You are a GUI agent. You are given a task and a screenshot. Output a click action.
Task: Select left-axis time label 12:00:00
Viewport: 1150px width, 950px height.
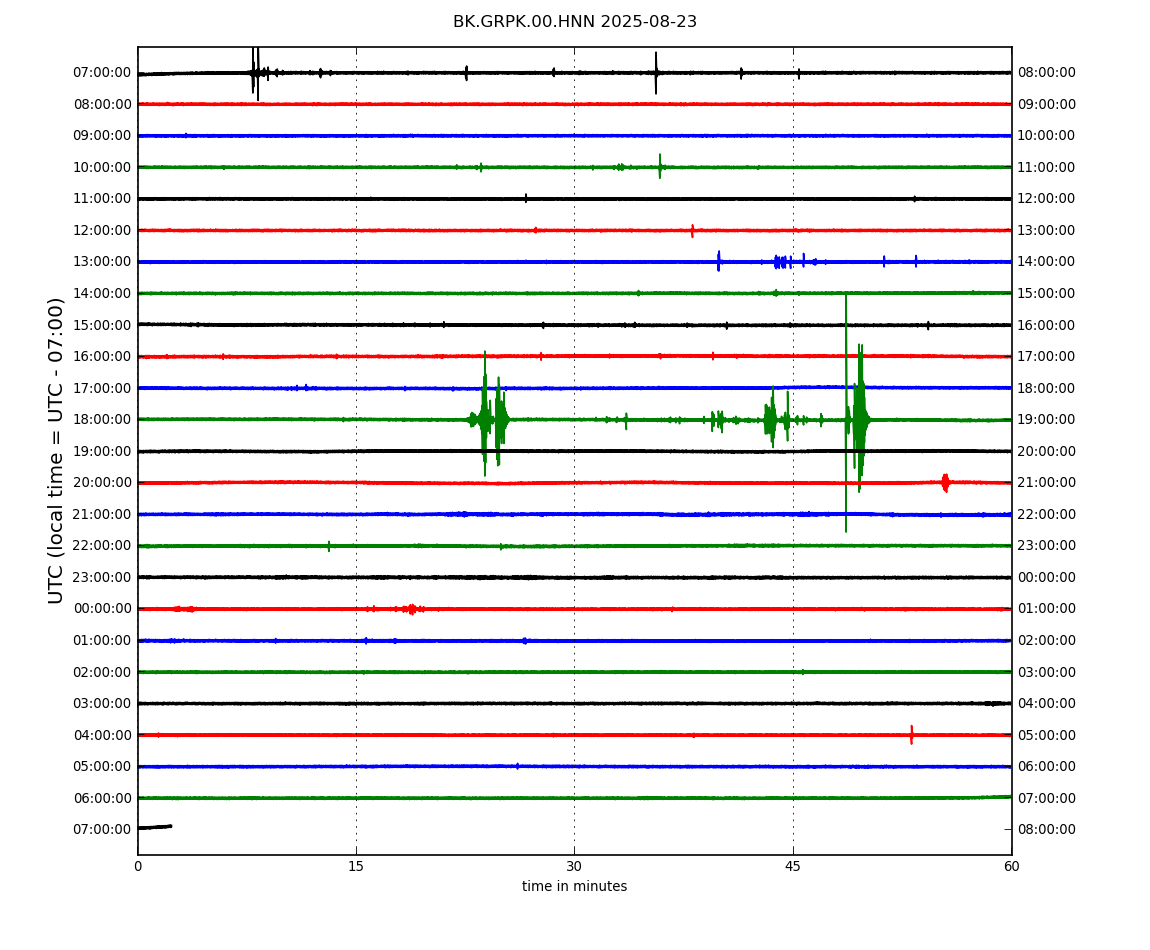103,230
